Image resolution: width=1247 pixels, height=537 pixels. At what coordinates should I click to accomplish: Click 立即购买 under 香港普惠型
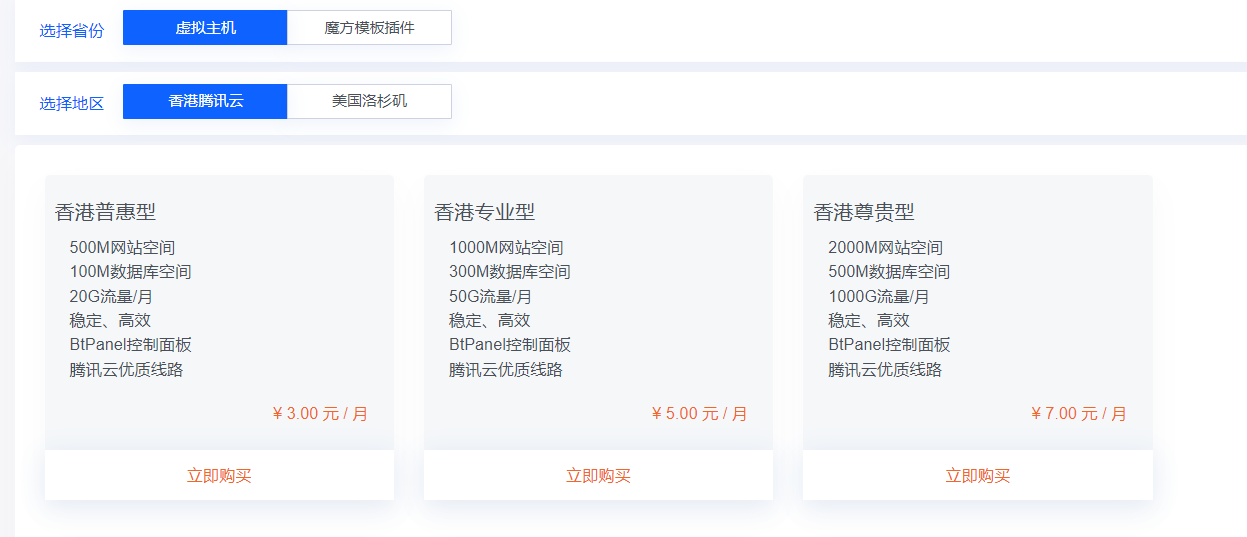(x=219, y=475)
